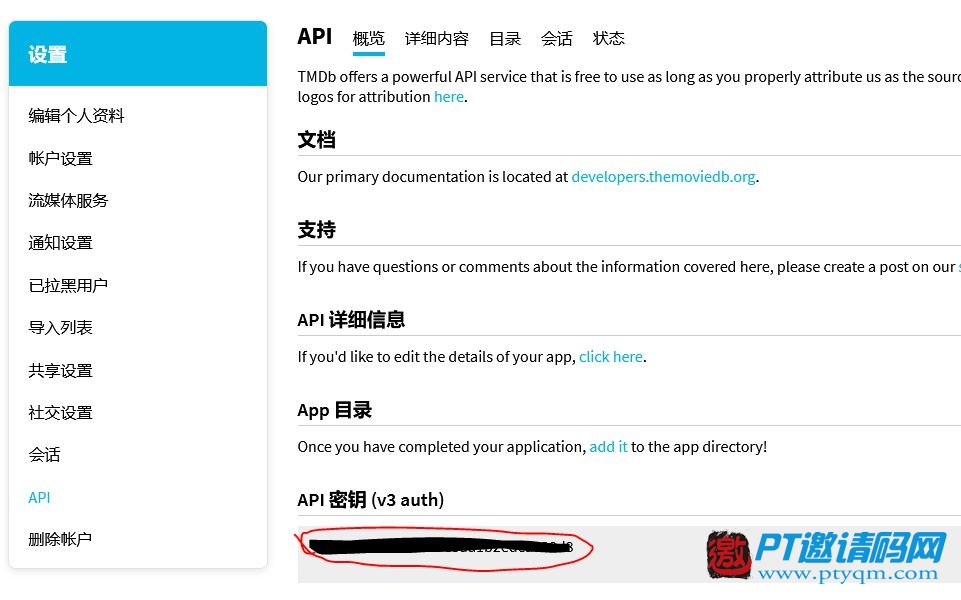Switch to the 概览 tab
The height and width of the screenshot is (600, 961).
pos(368,39)
